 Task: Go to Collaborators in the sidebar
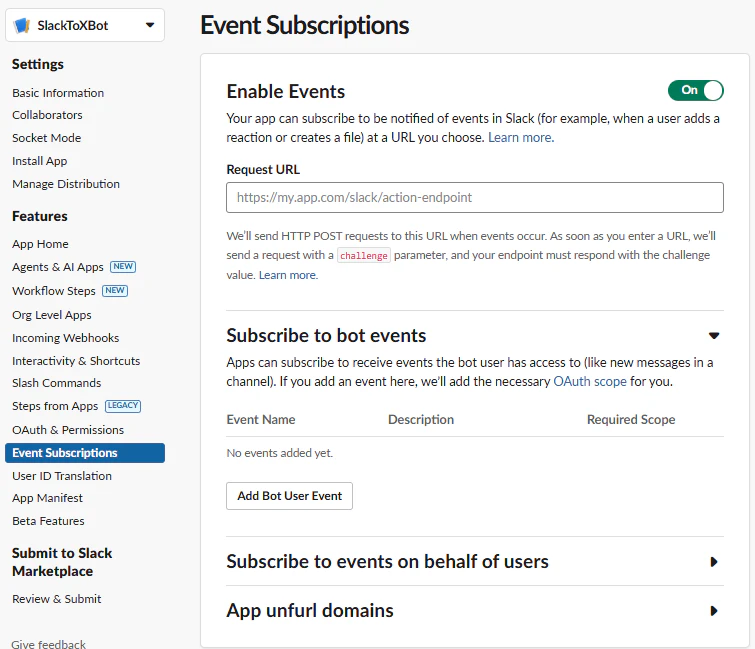(47, 115)
